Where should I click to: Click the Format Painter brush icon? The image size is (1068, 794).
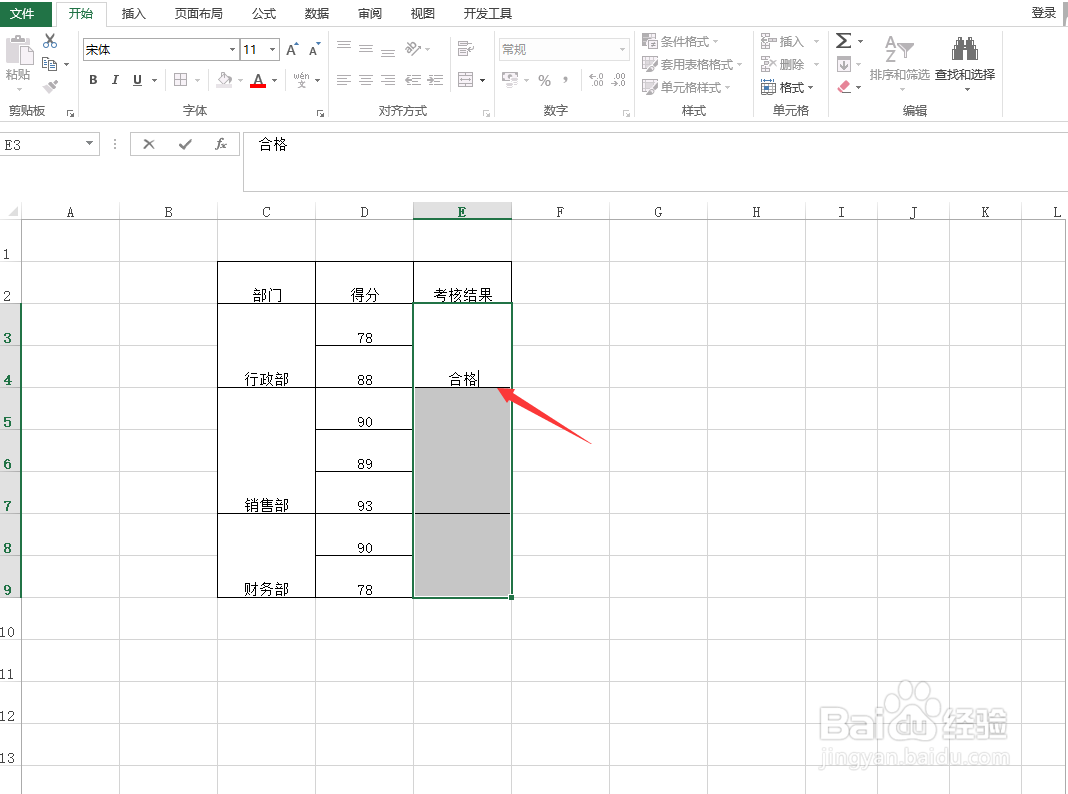pyautogui.click(x=50, y=86)
